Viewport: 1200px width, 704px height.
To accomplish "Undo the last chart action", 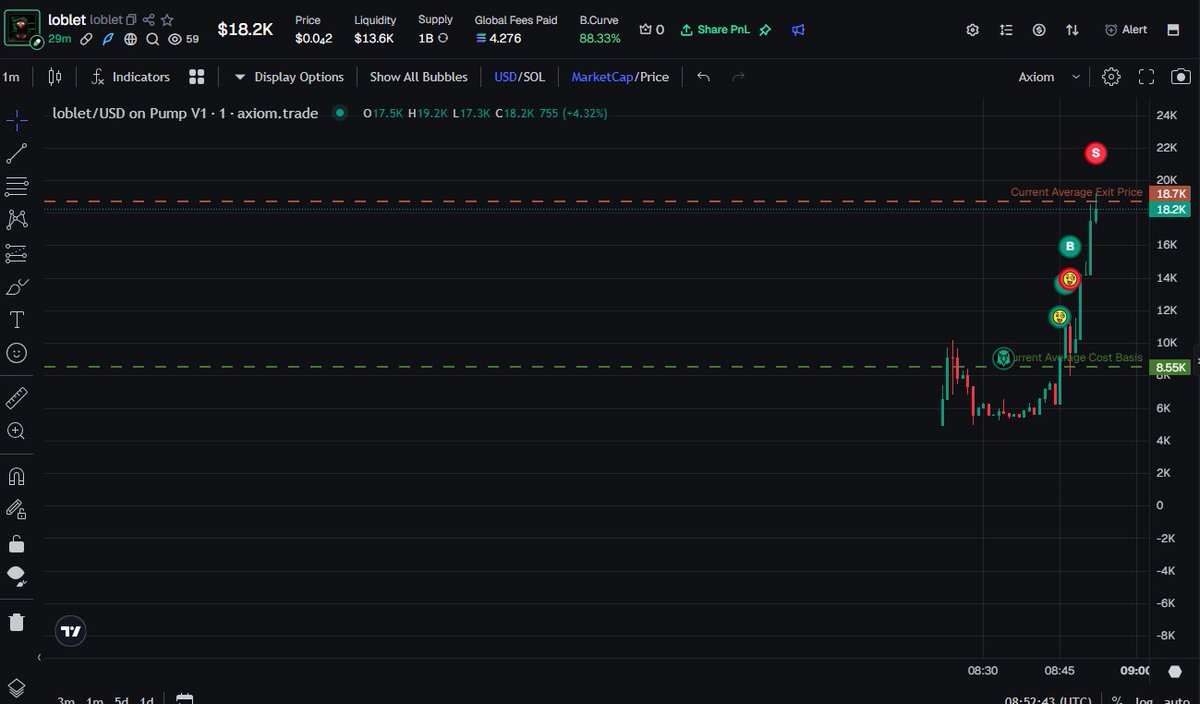I will click(703, 77).
